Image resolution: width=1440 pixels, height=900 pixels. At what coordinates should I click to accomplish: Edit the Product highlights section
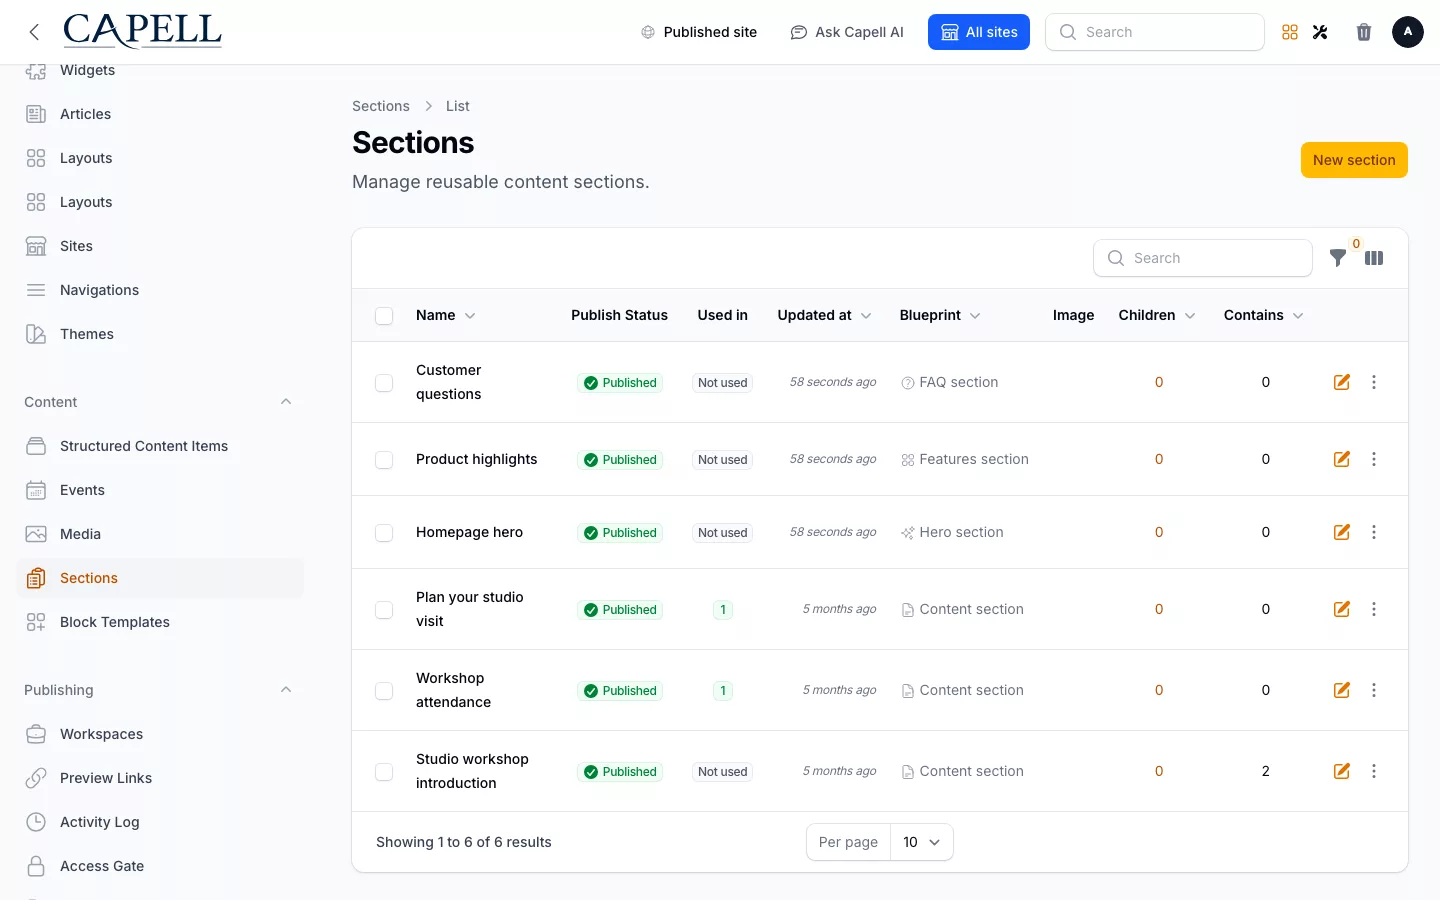(1342, 459)
